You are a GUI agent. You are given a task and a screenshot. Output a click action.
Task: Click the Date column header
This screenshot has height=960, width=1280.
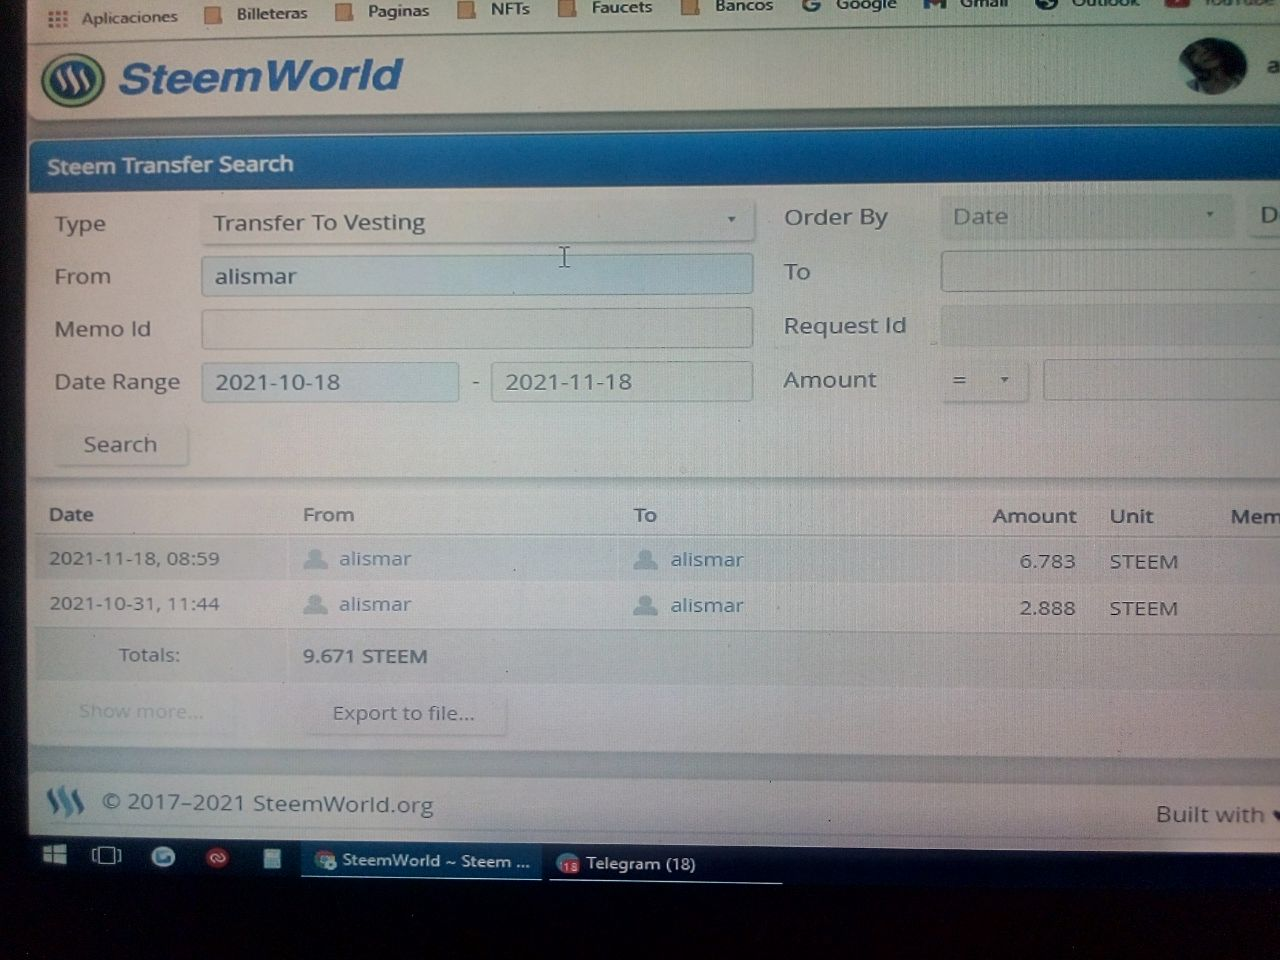[71, 514]
